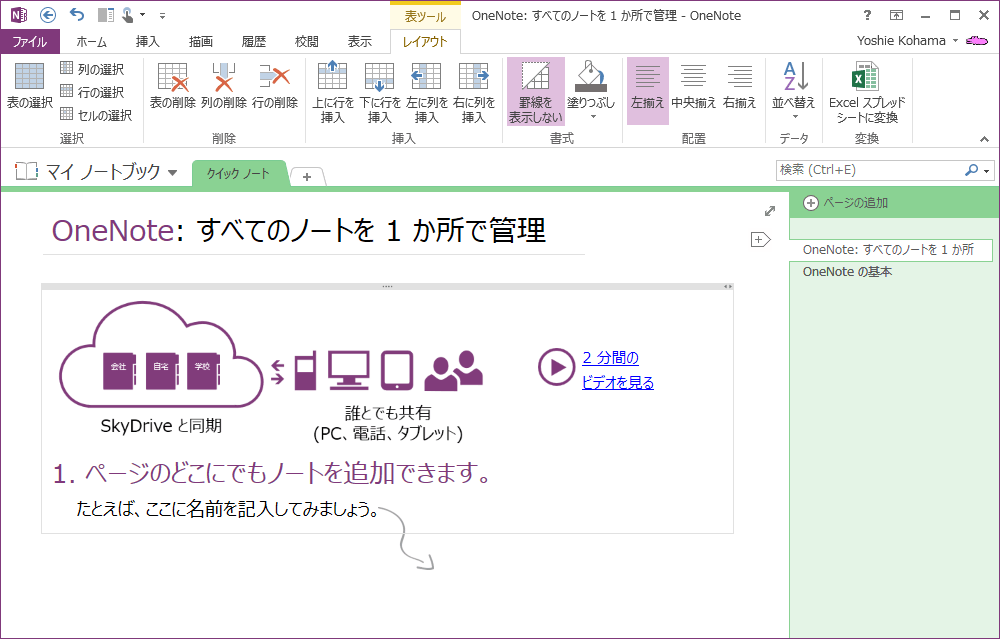Click the OneNote application icon

coord(18,15)
